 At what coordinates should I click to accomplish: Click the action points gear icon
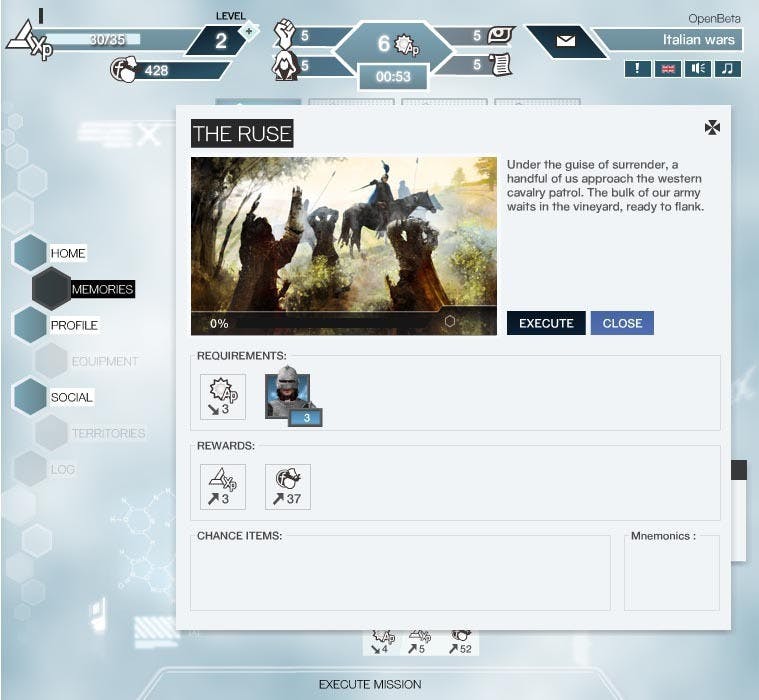407,45
